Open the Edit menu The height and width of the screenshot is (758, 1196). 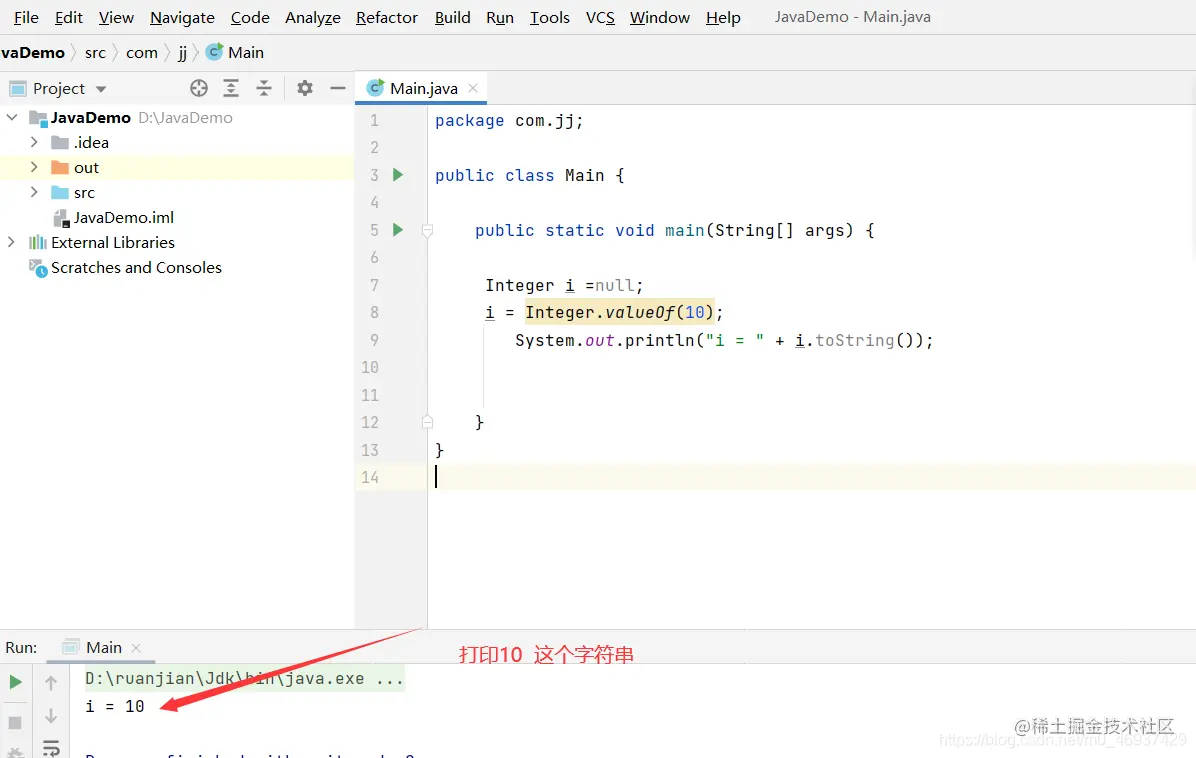coord(69,18)
